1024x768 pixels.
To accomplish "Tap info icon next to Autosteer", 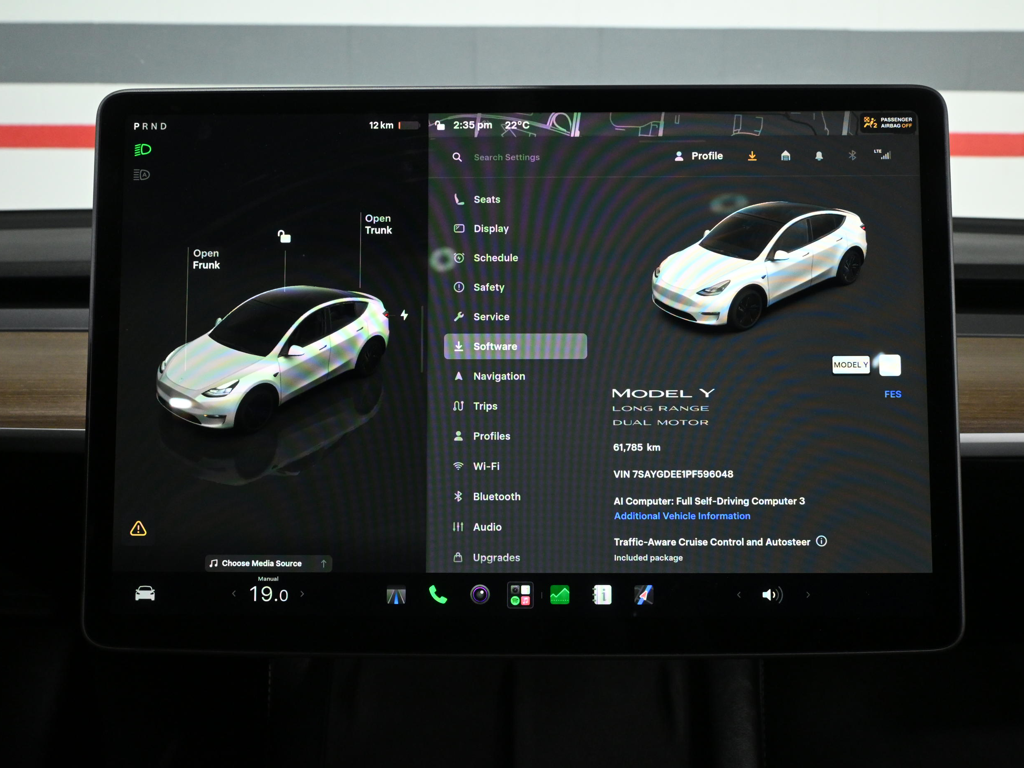I will (822, 541).
